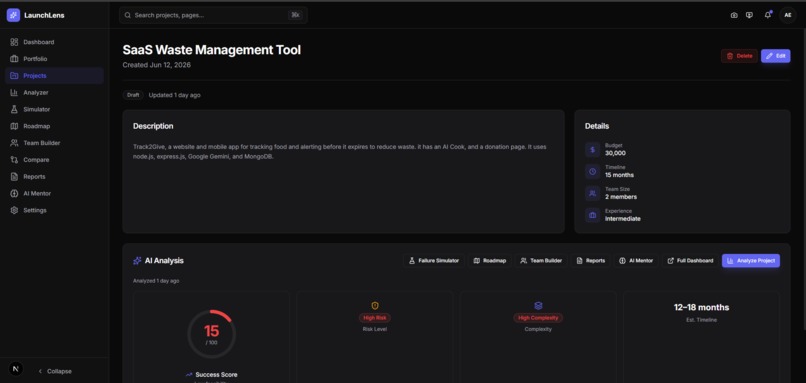Image resolution: width=806 pixels, height=383 pixels.
Task: Click the Settings gear icon in sidebar
Action: coord(14,210)
